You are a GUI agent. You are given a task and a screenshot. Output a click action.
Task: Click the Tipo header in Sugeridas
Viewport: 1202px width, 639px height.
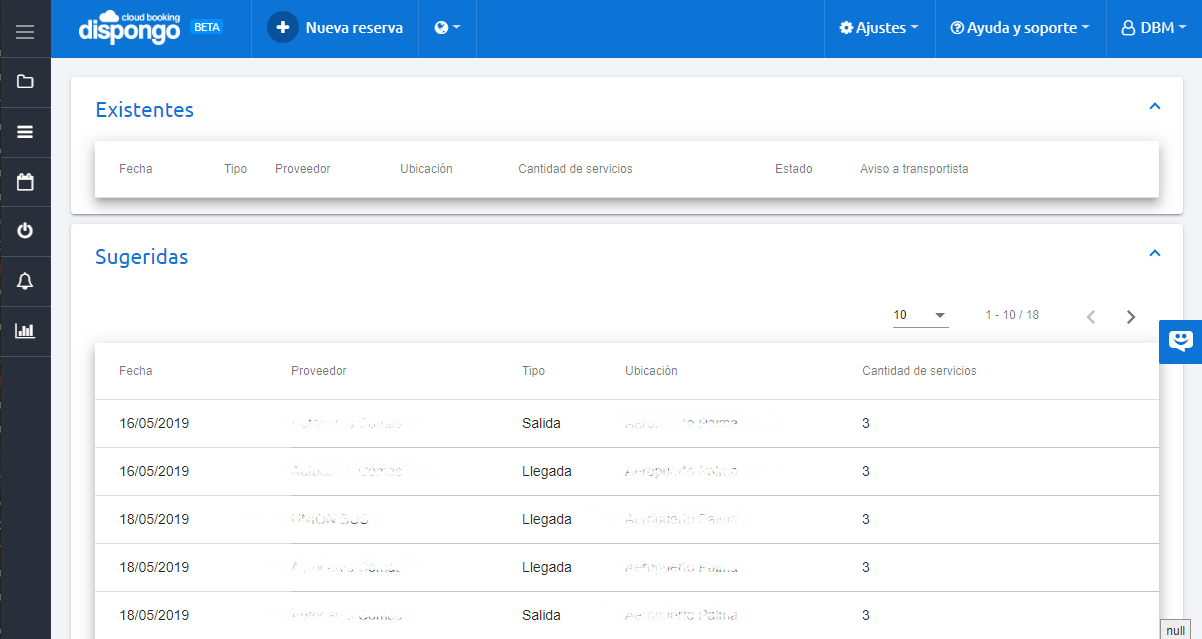(x=533, y=371)
